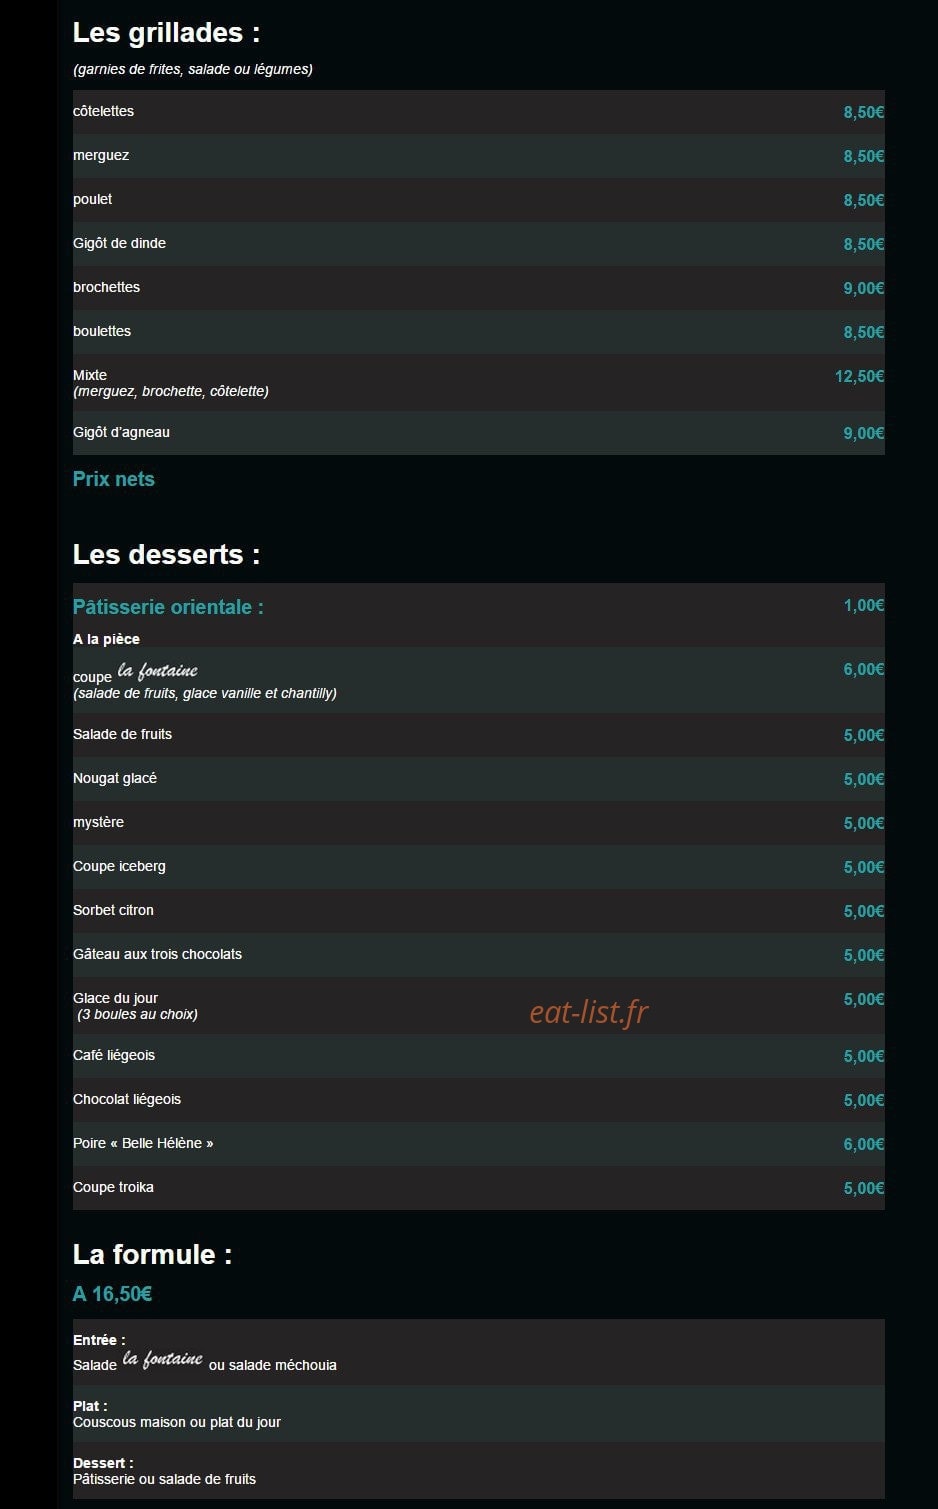Click the Poire Belle Hélène dessert
This screenshot has height=1509, width=938.
143,1143
